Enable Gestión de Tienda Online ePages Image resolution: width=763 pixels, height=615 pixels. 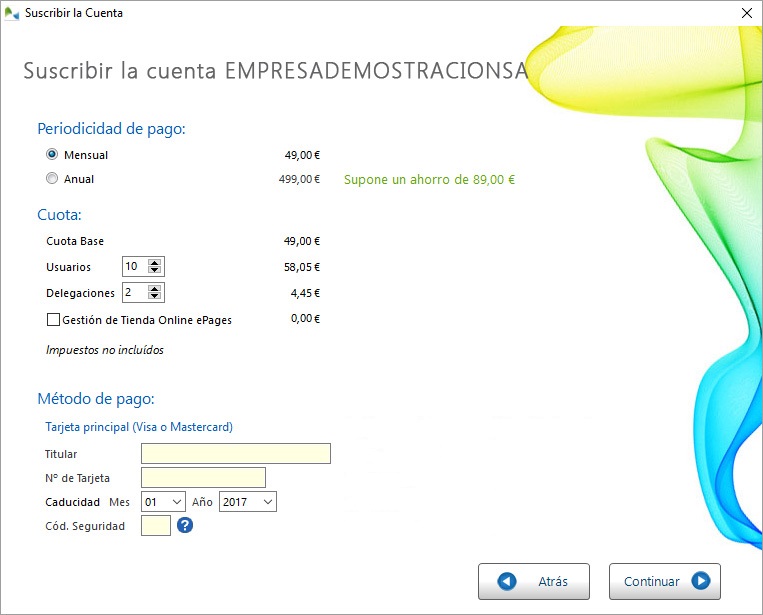pos(54,320)
